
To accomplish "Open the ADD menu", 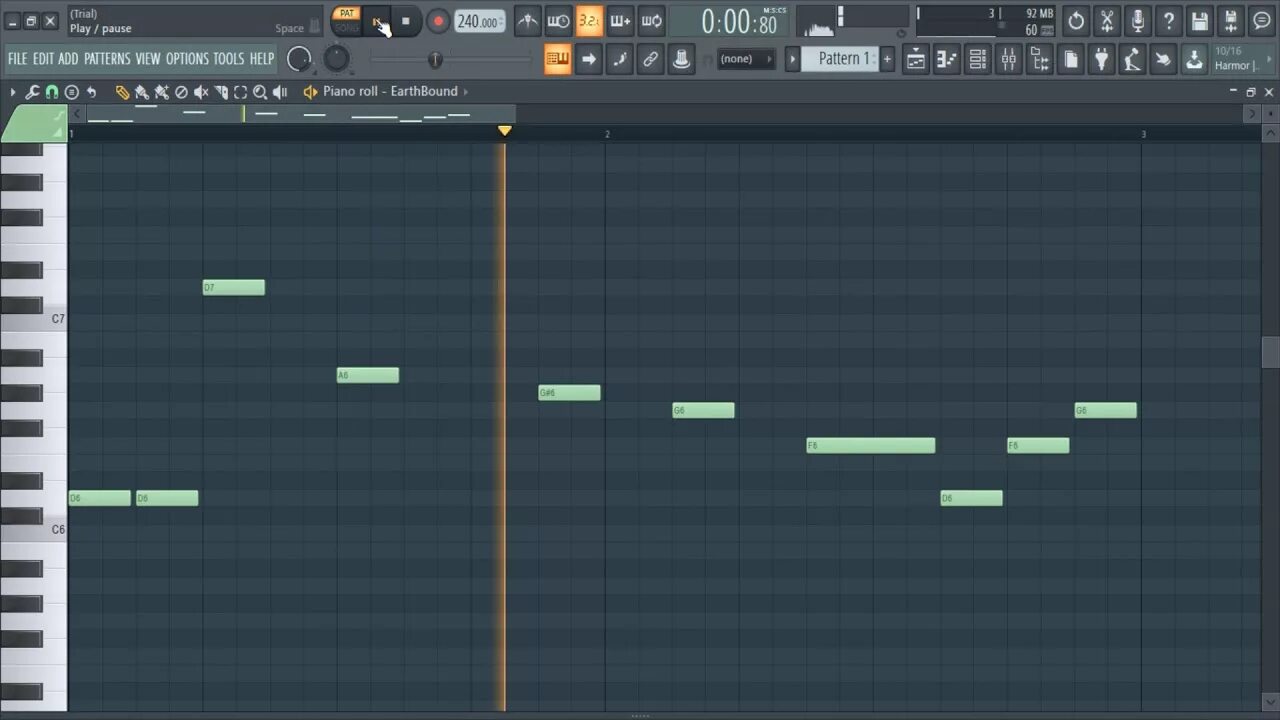I will click(68, 59).
